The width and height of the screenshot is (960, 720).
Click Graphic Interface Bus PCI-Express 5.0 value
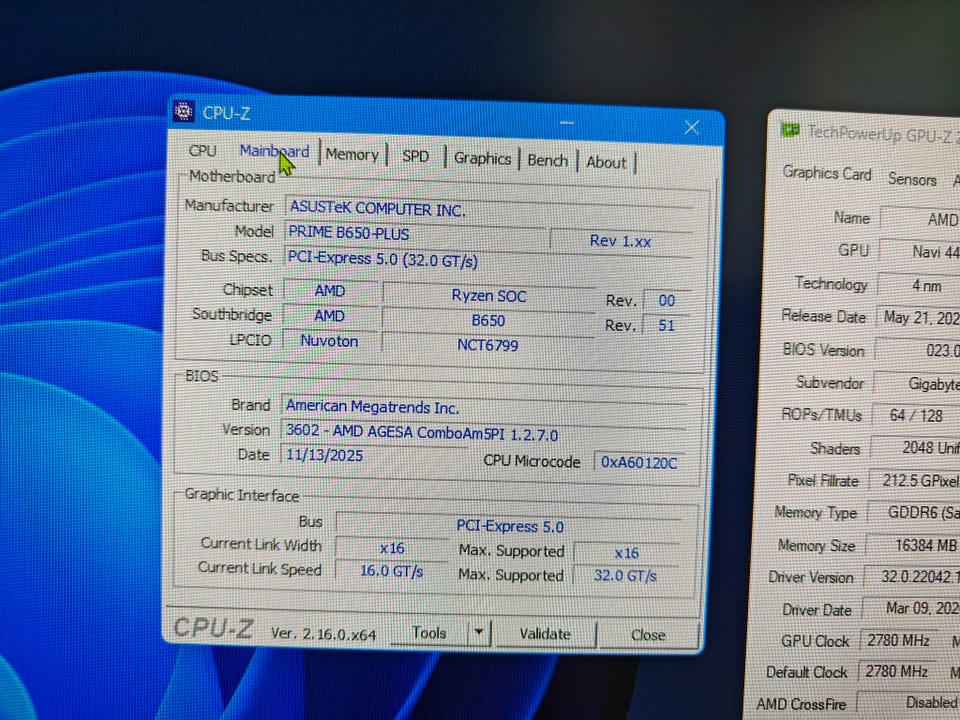click(x=509, y=525)
